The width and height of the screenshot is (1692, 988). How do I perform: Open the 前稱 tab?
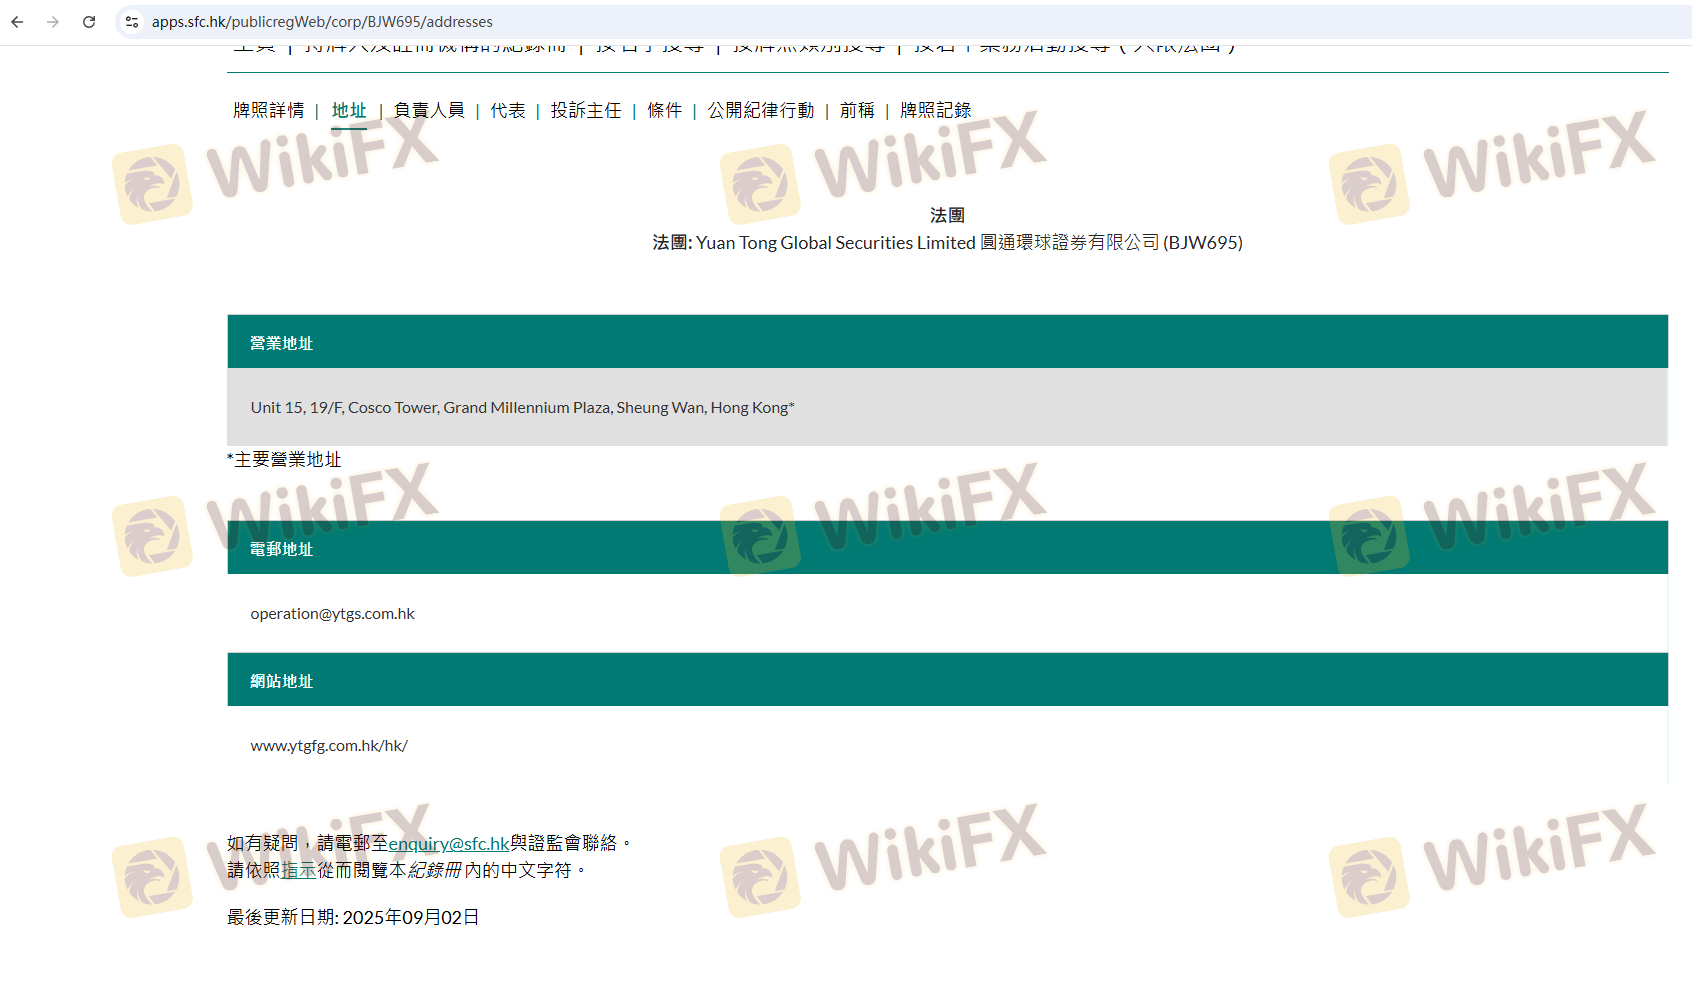tap(857, 110)
